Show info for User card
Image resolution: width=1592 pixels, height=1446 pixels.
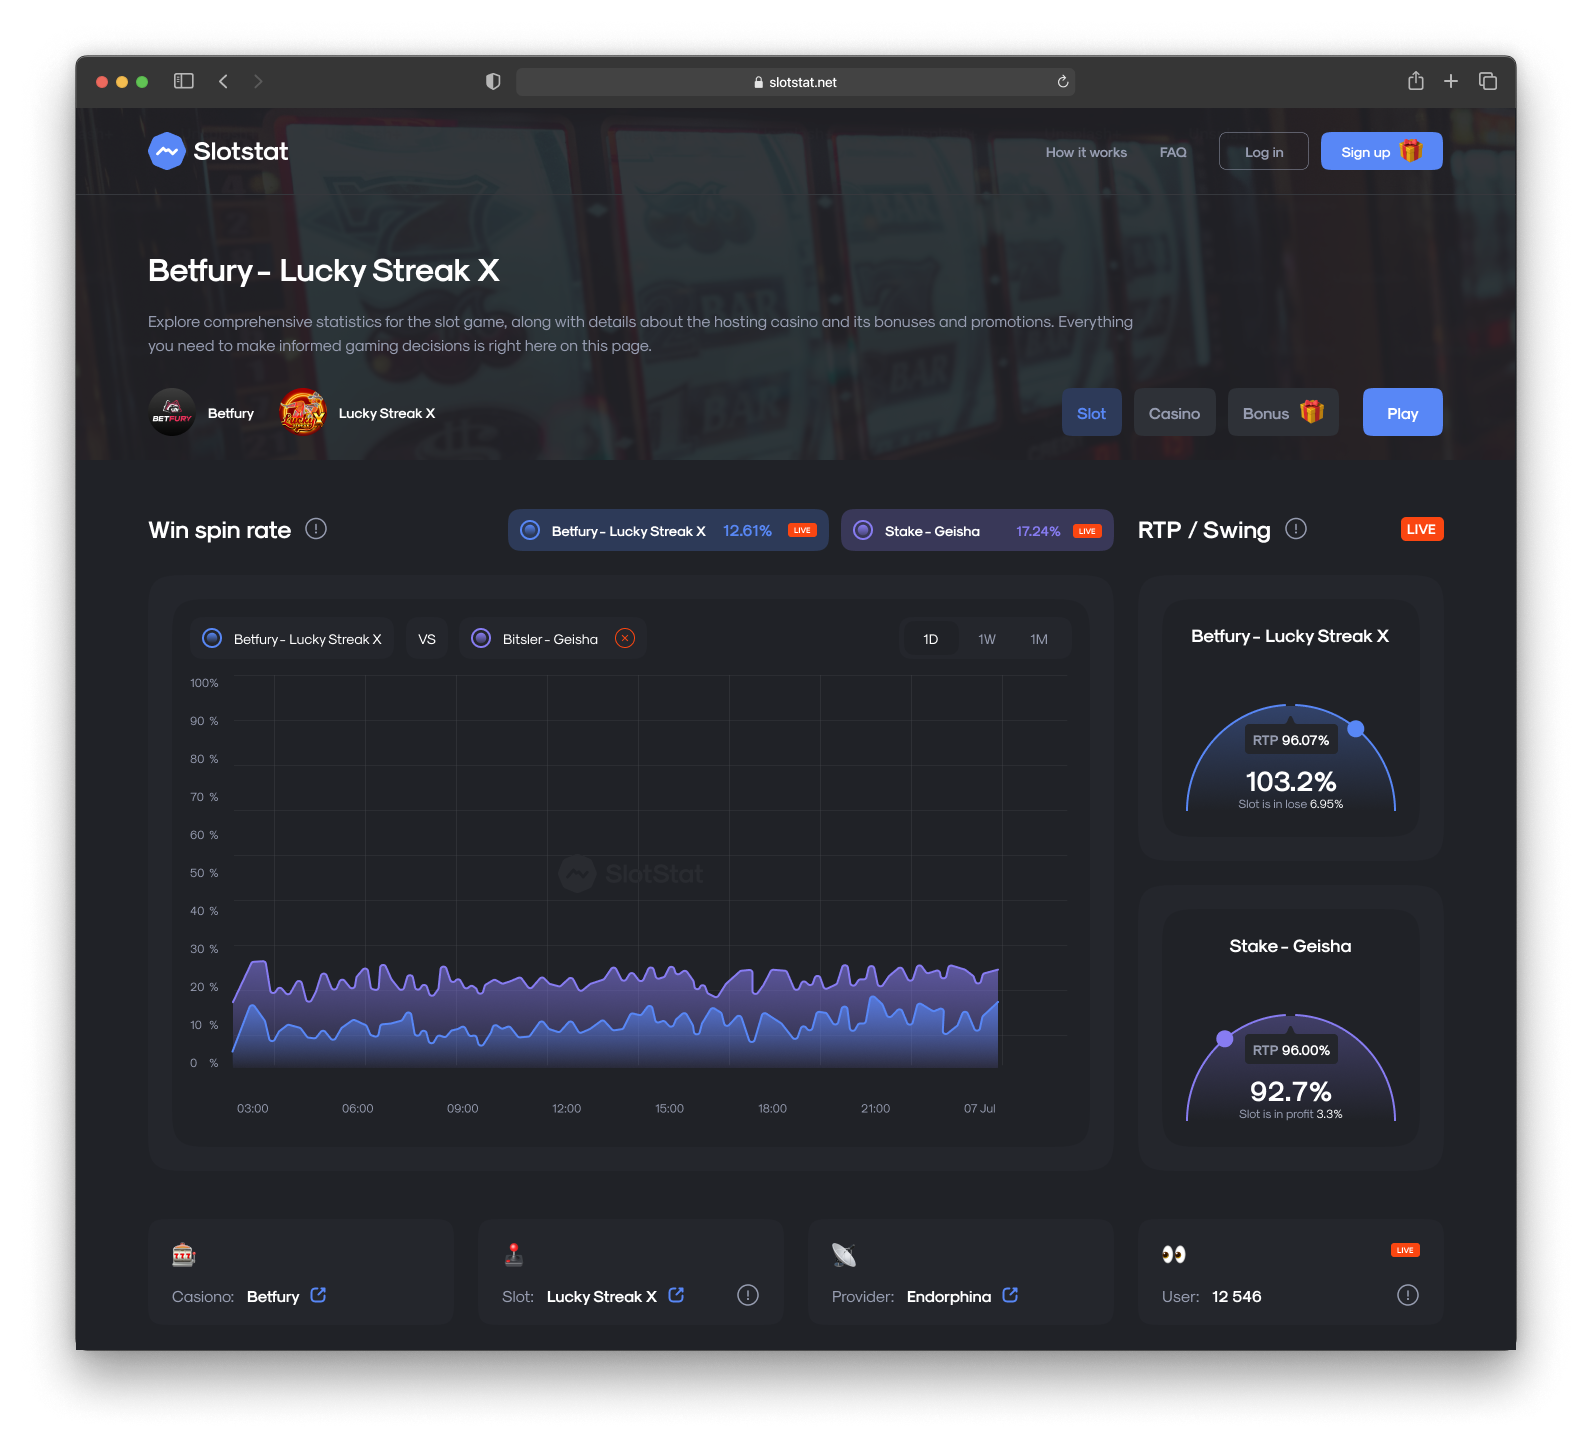(1408, 1295)
